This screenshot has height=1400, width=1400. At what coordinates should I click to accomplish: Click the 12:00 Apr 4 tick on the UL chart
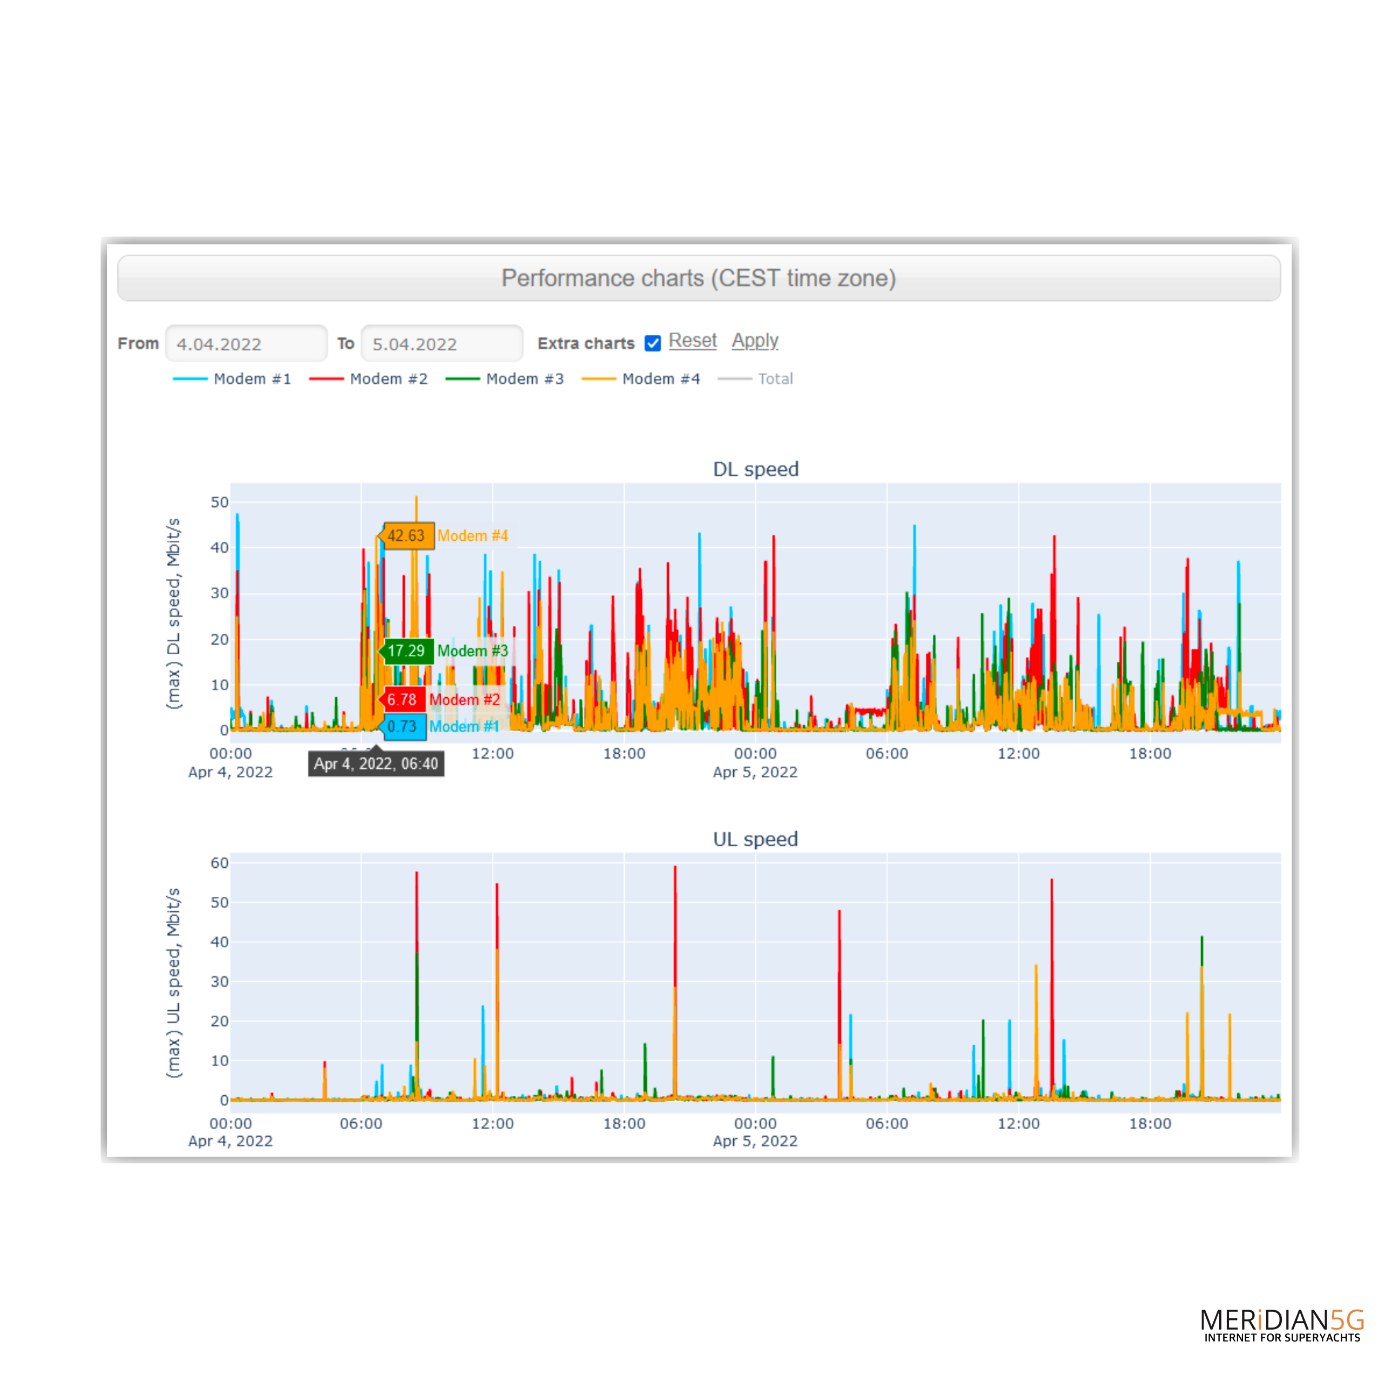click(x=493, y=1124)
